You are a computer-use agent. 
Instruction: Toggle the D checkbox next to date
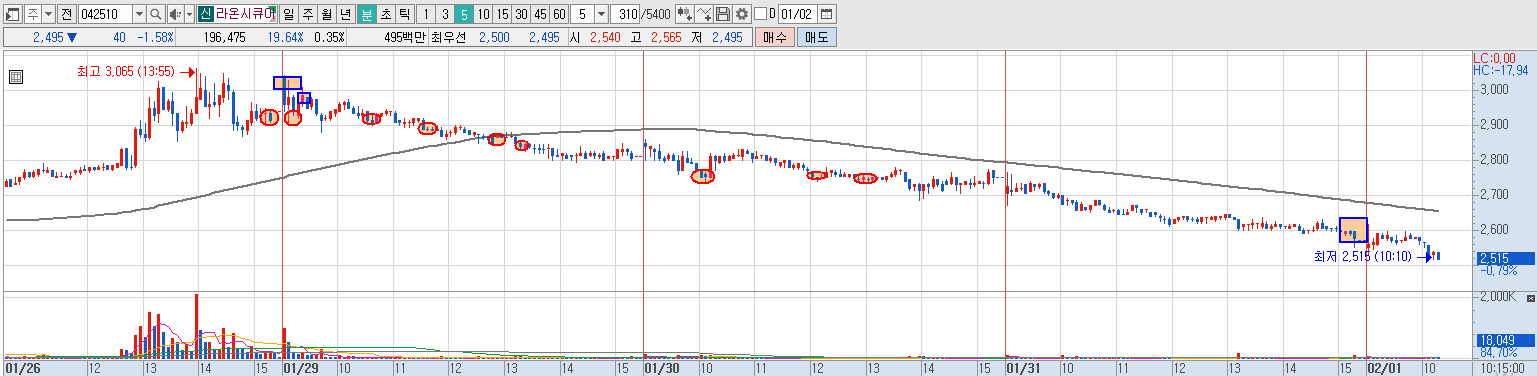click(760, 15)
